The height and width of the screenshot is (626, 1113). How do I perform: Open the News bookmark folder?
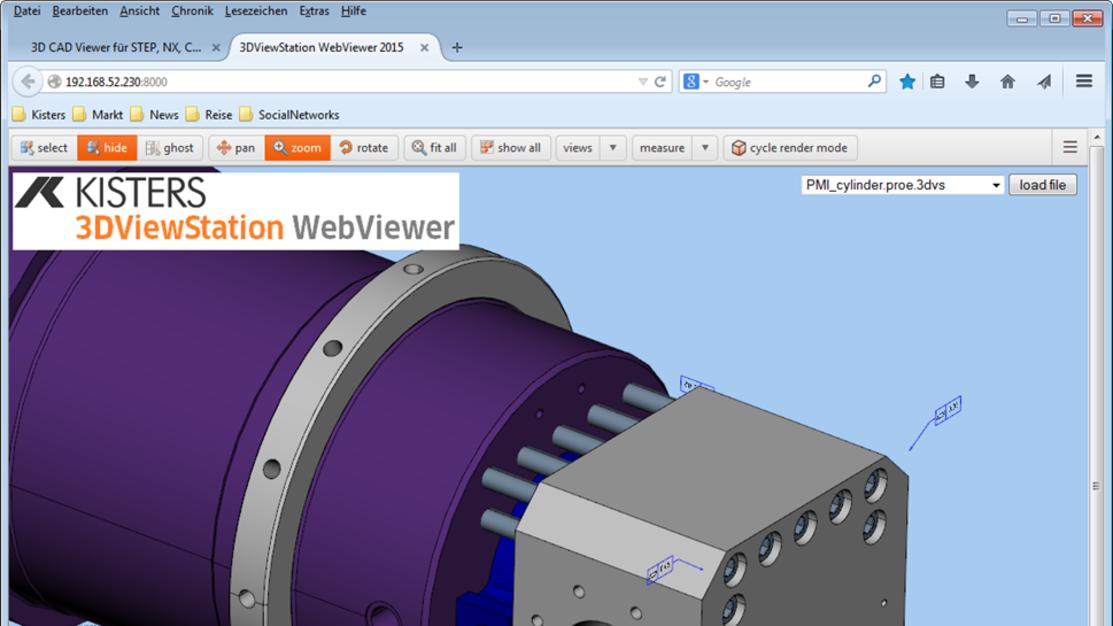click(154, 114)
